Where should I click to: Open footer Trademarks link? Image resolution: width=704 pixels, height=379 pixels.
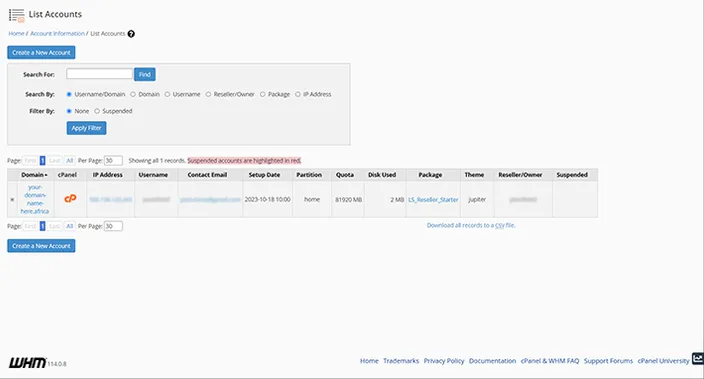click(401, 361)
